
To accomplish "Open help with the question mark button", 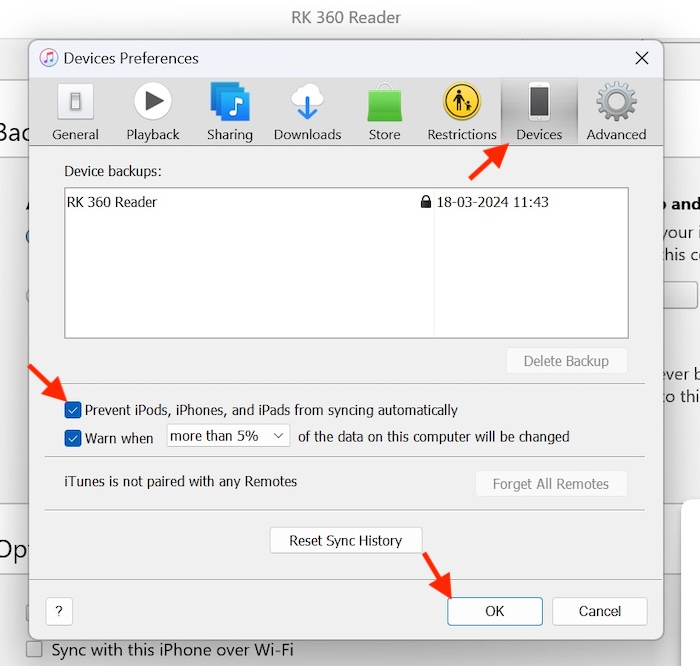I will 59,611.
